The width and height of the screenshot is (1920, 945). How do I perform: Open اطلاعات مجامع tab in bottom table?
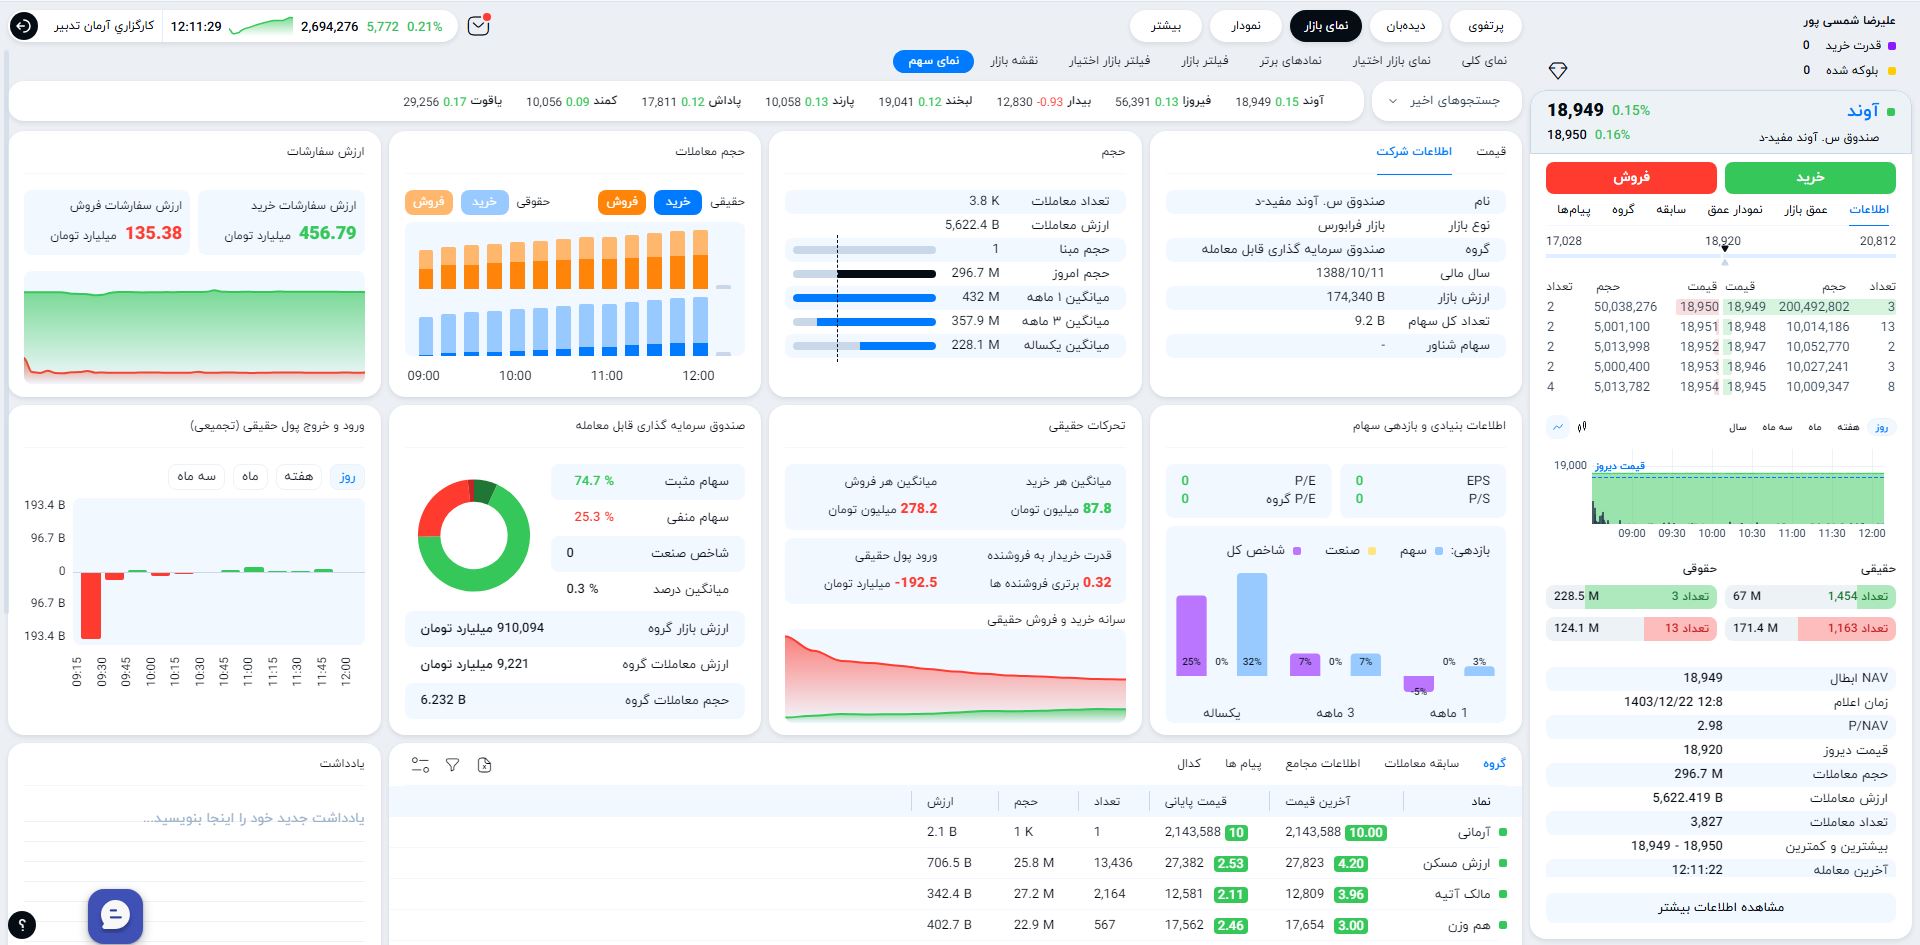(x=1322, y=764)
